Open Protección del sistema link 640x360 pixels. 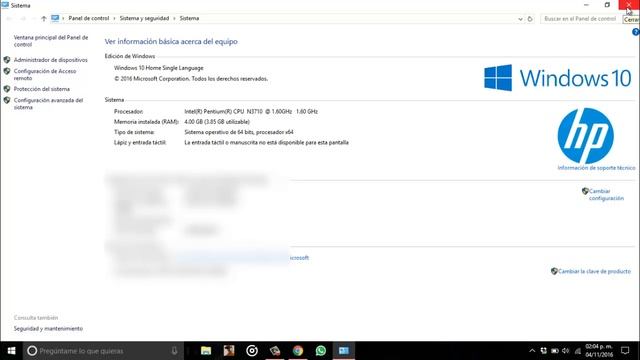(x=42, y=89)
